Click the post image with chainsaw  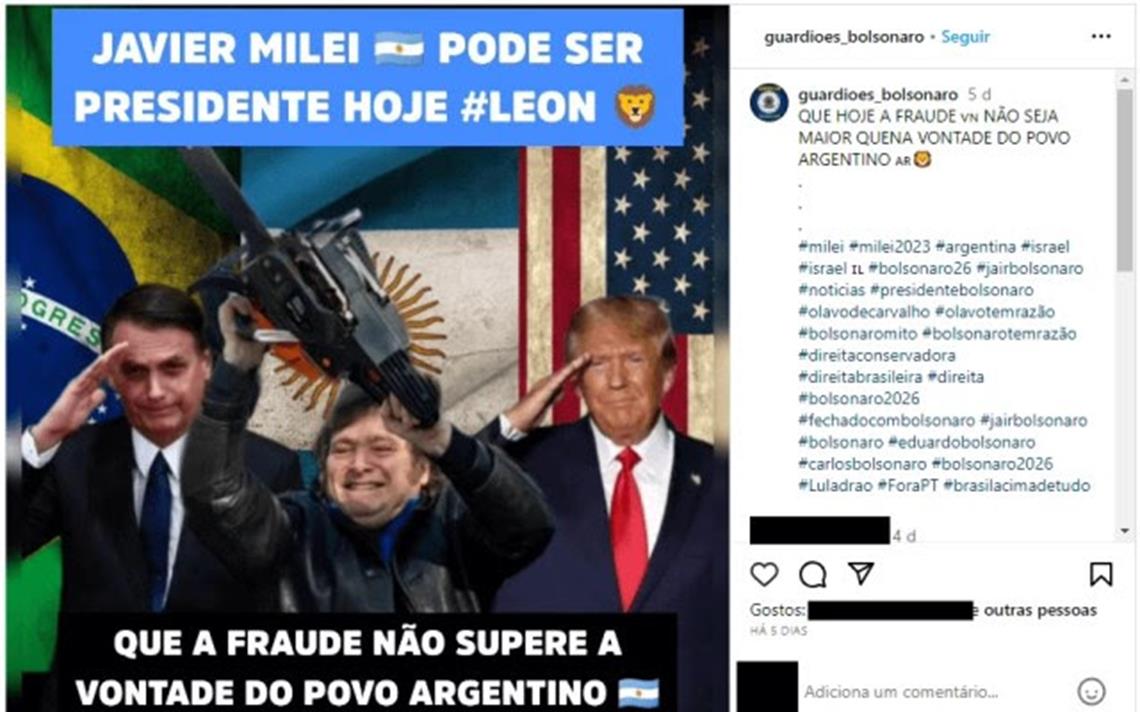pos(367,358)
